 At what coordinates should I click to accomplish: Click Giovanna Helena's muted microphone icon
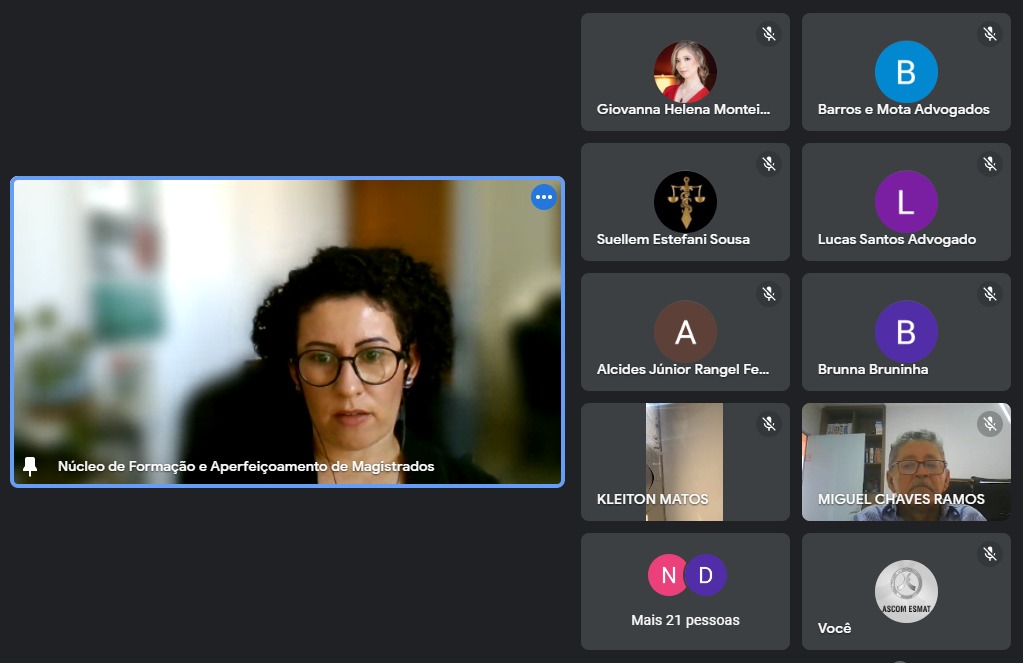click(768, 34)
